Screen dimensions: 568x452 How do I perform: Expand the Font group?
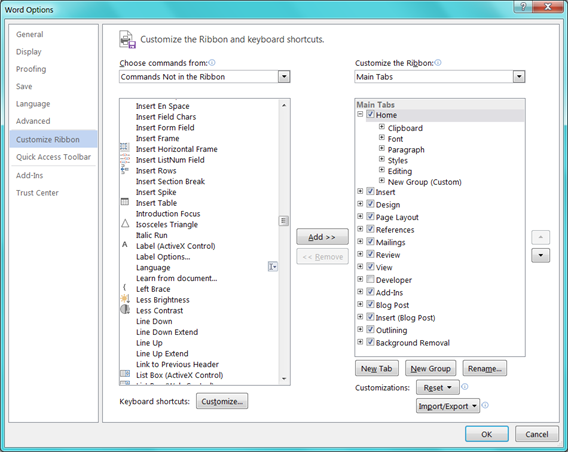tap(381, 138)
